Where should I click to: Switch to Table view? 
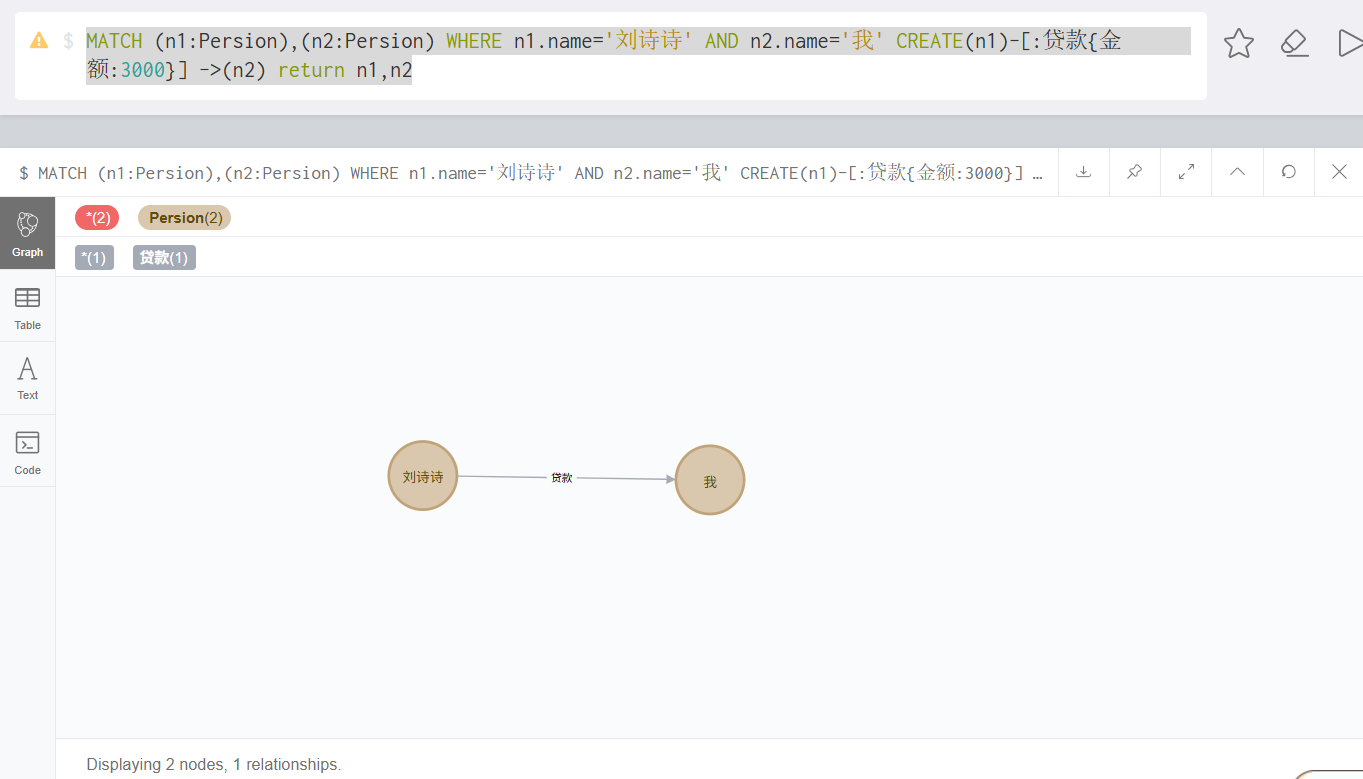(x=28, y=307)
